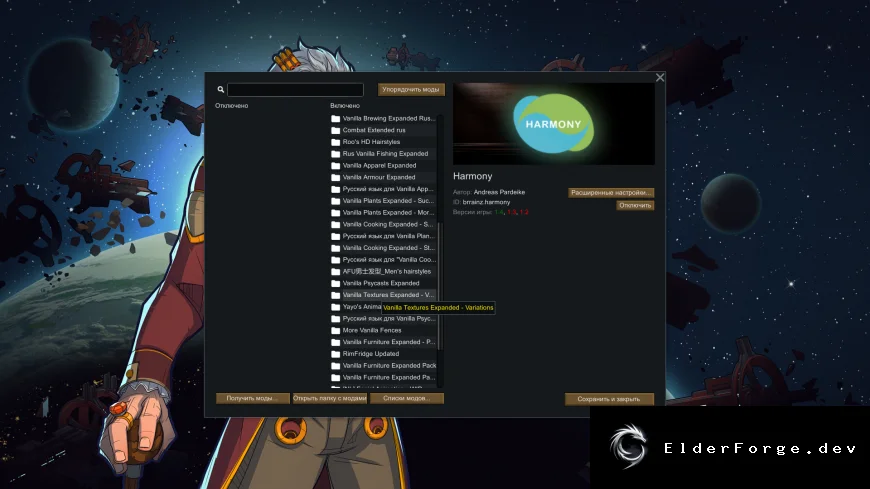Image resolution: width=870 pixels, height=489 pixels.
Task: Select the Vanilla Psycasts Expanded row
Action: click(x=383, y=283)
